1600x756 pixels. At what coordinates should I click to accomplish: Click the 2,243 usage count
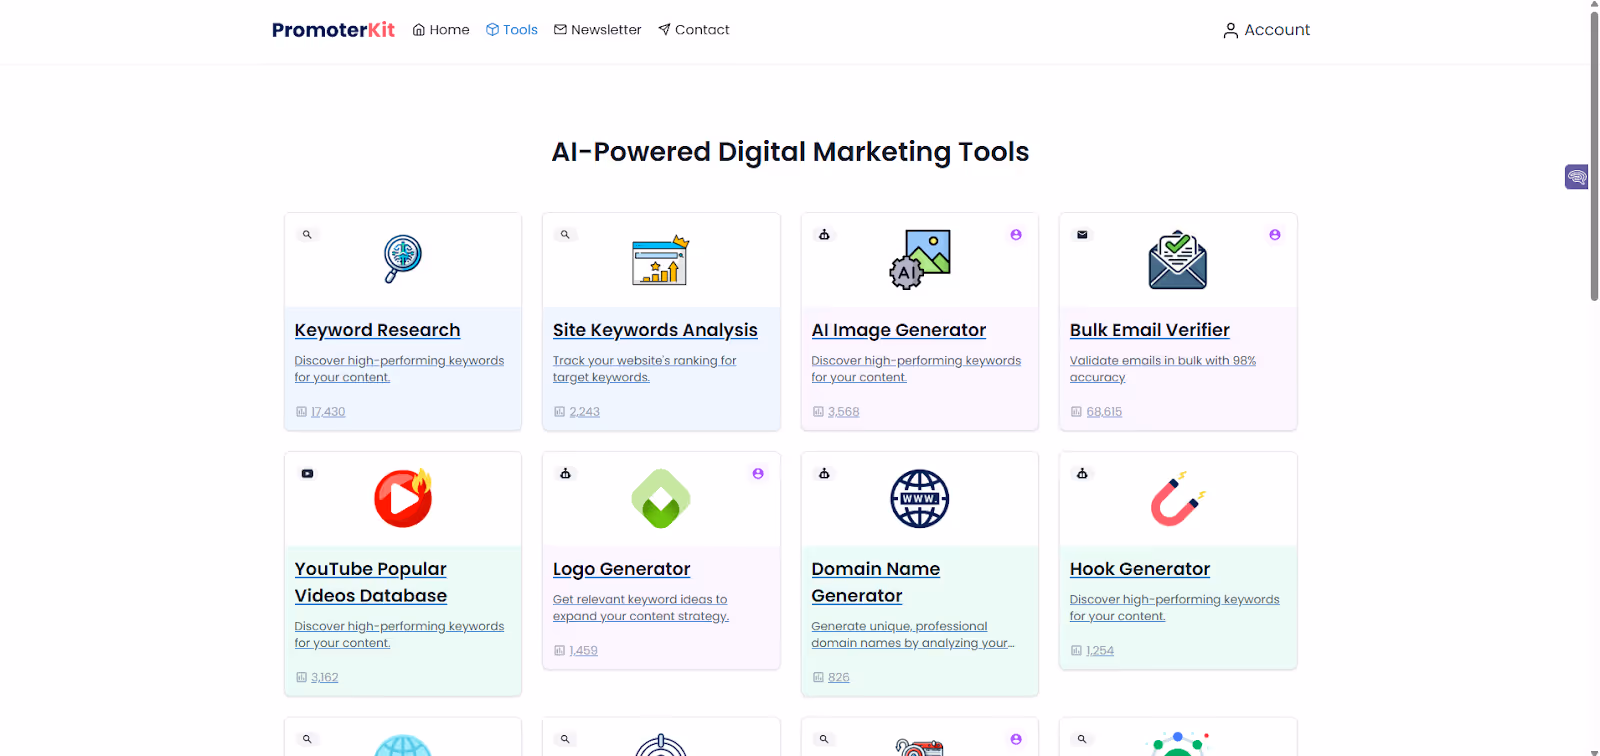[585, 412]
